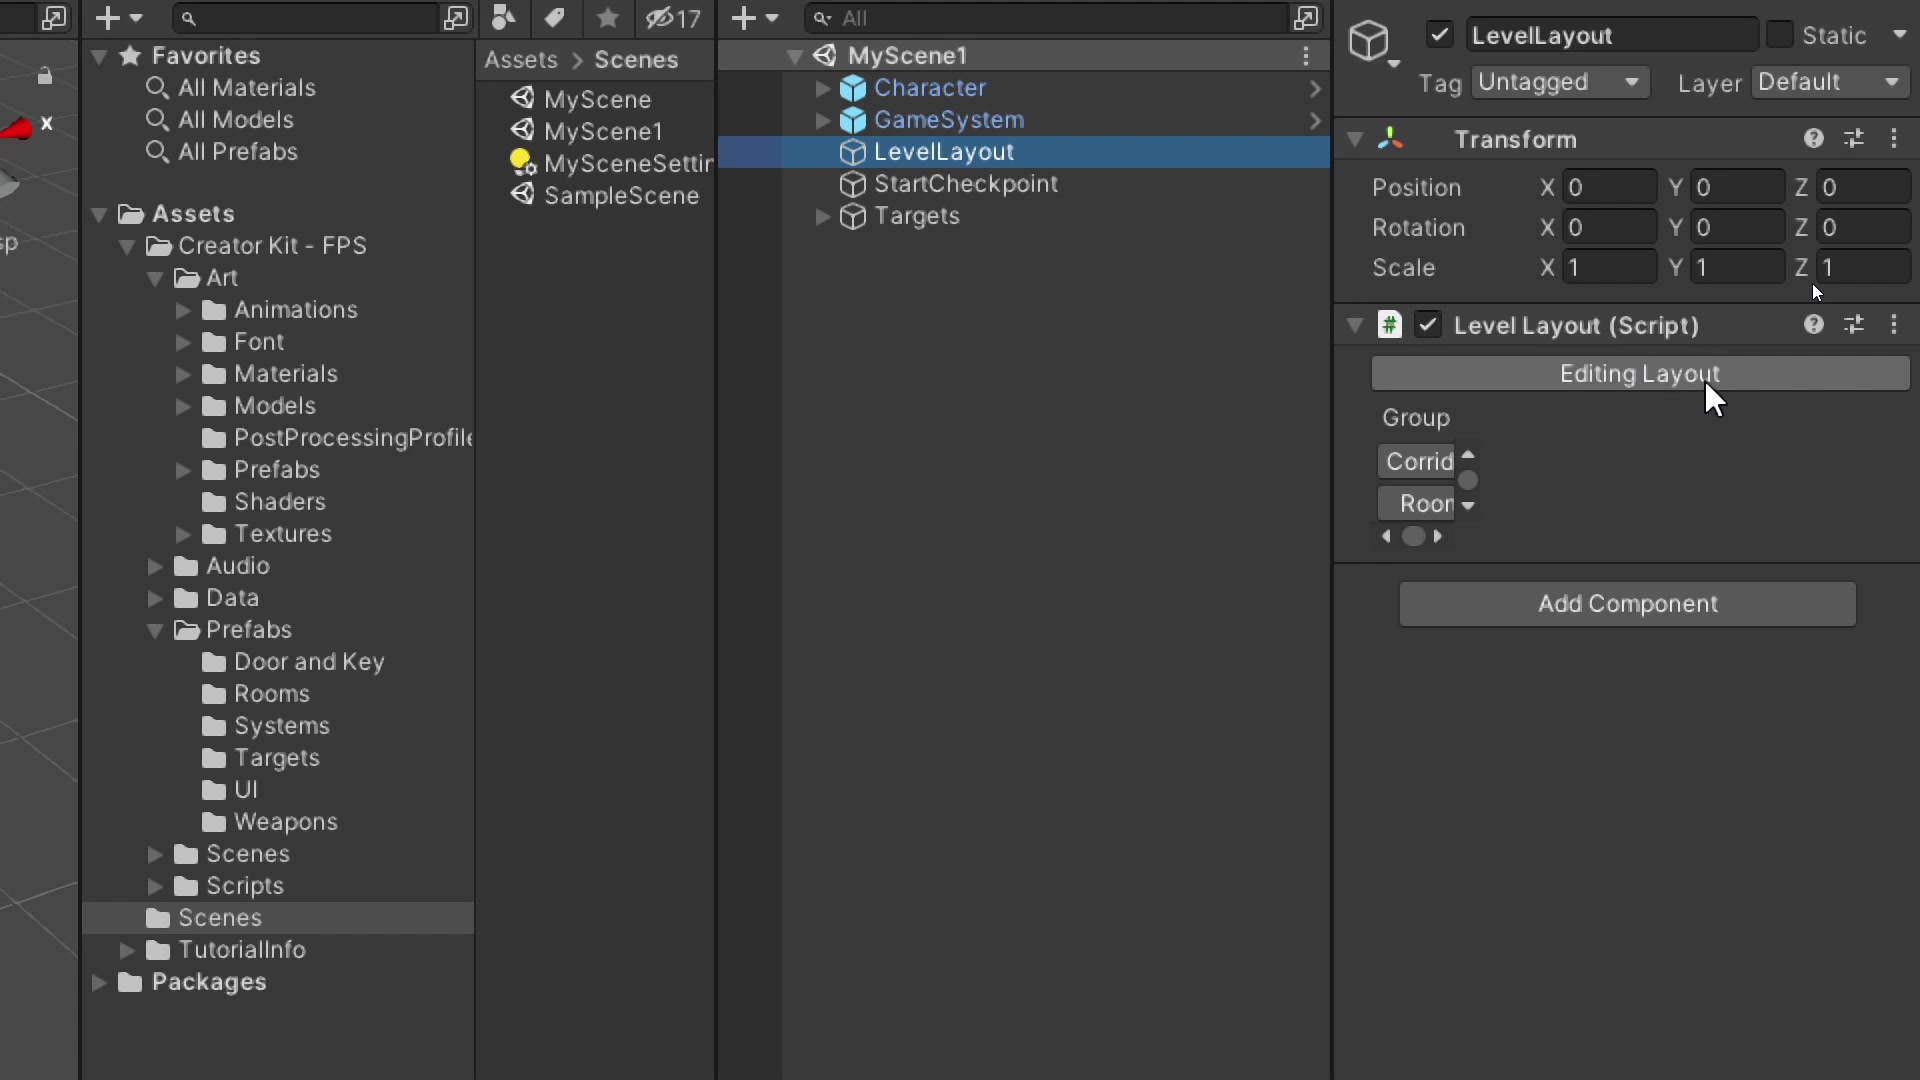The width and height of the screenshot is (1920, 1080).
Task: Click the favorites star icon in the toolbar
Action: tap(608, 17)
